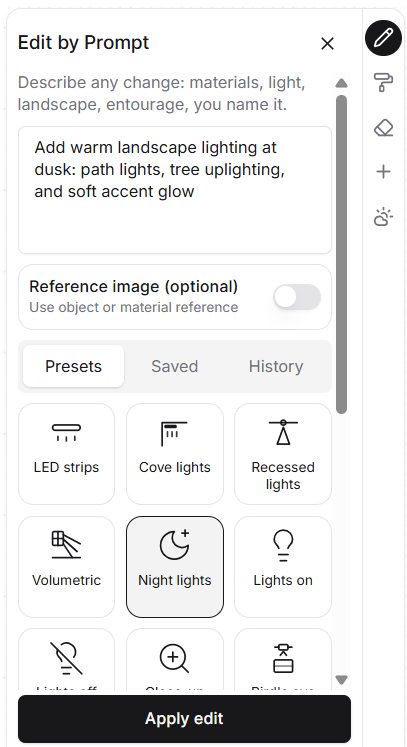Select the Night lights preset
The image size is (407, 747).
175,566
